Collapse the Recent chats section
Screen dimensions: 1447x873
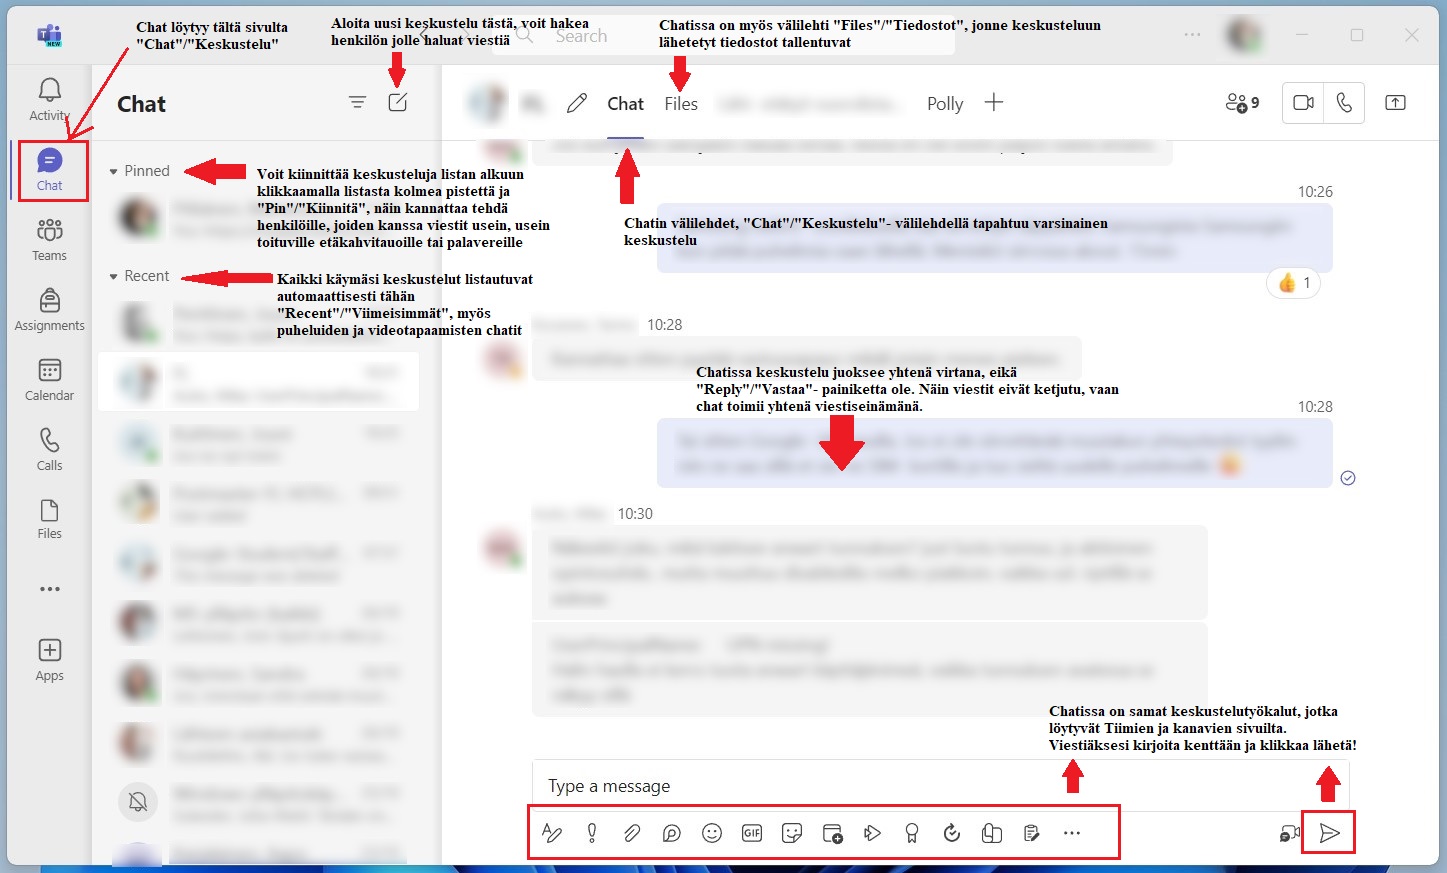(x=114, y=277)
